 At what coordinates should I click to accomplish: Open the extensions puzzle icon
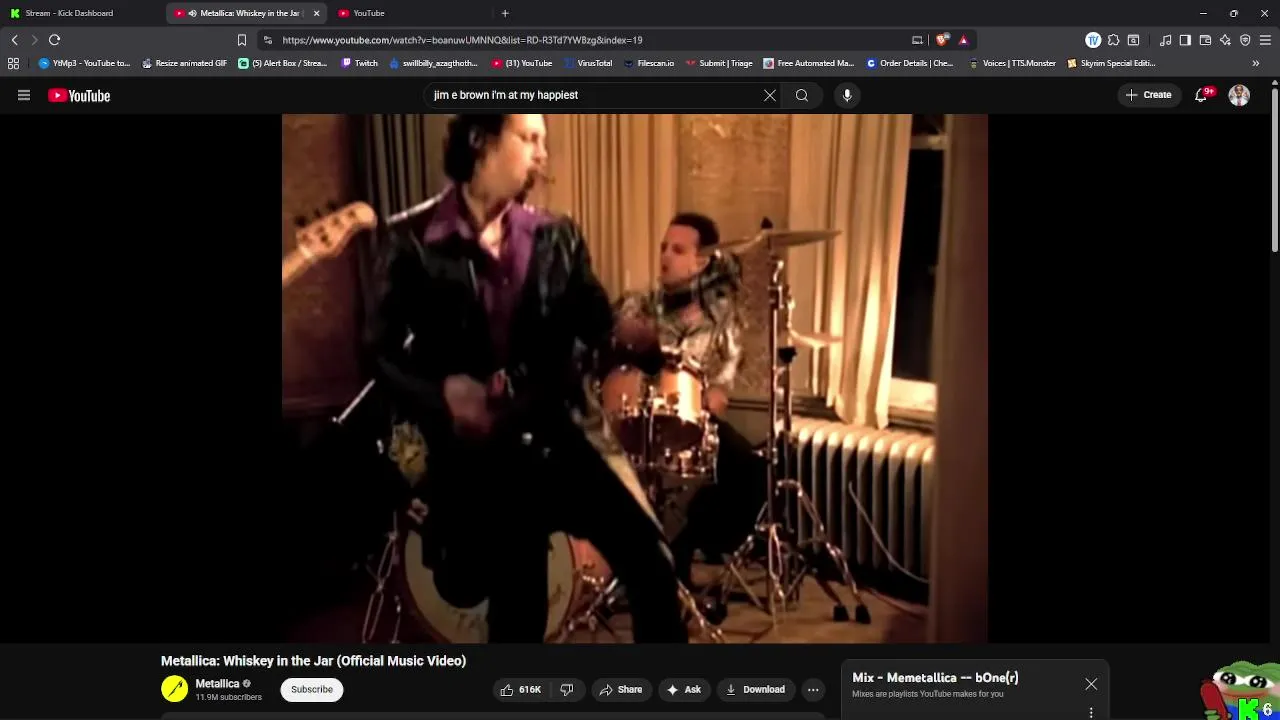point(1113,40)
